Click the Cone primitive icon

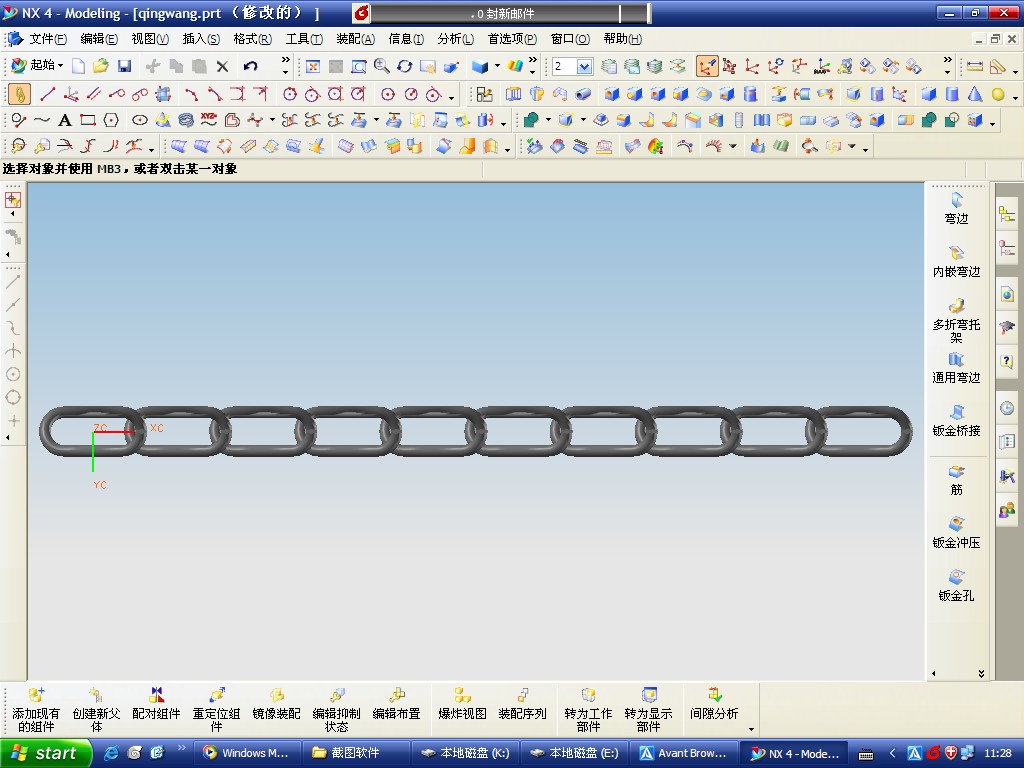pos(975,95)
